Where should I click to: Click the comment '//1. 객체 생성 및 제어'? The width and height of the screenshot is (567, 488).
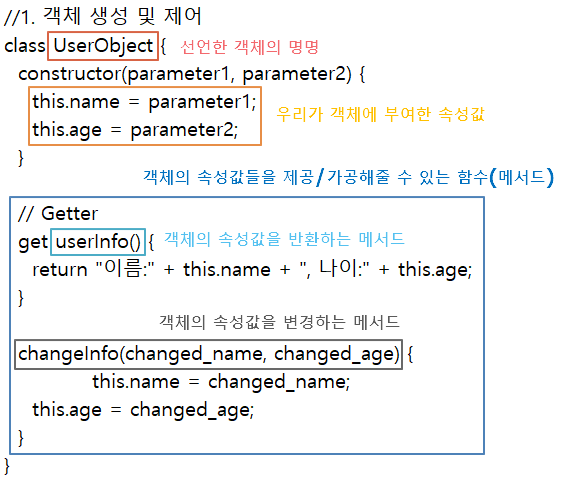(x=102, y=16)
